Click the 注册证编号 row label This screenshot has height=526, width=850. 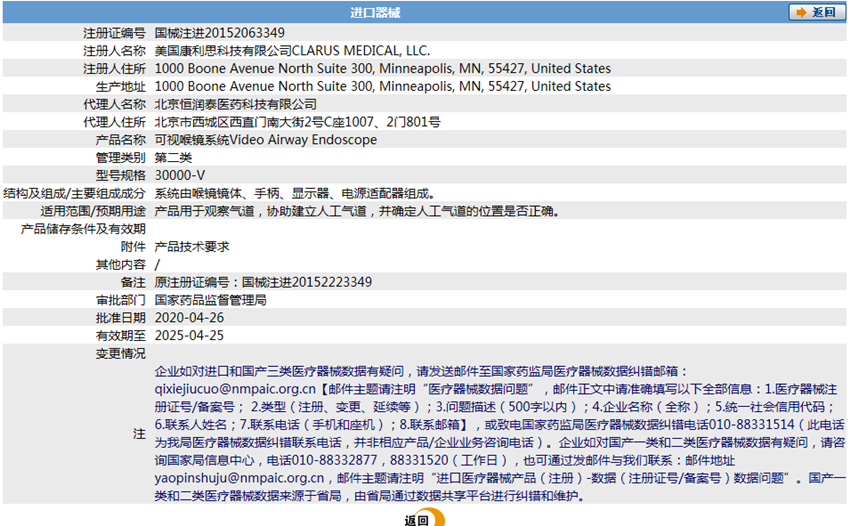click(114, 33)
